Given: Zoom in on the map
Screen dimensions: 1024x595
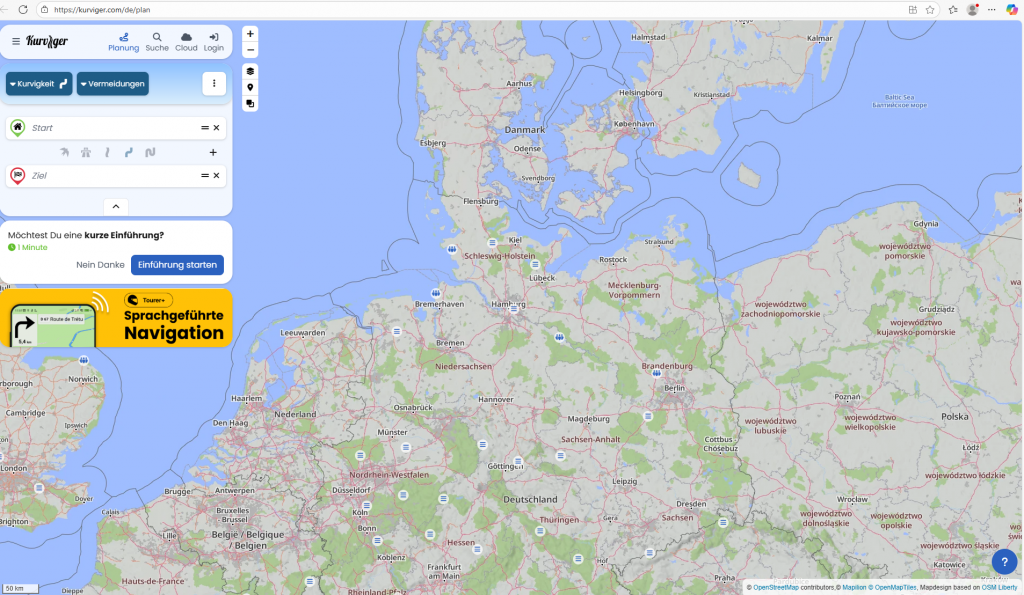Looking at the screenshot, I should point(250,34).
